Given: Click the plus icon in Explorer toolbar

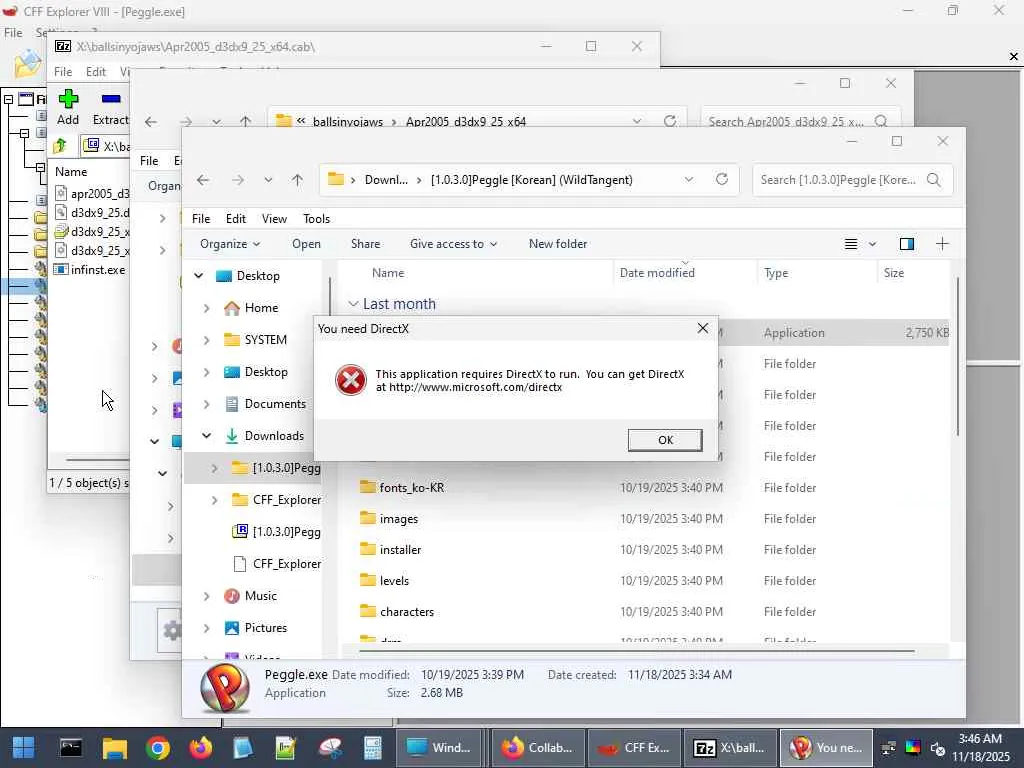Looking at the screenshot, I should 942,244.
